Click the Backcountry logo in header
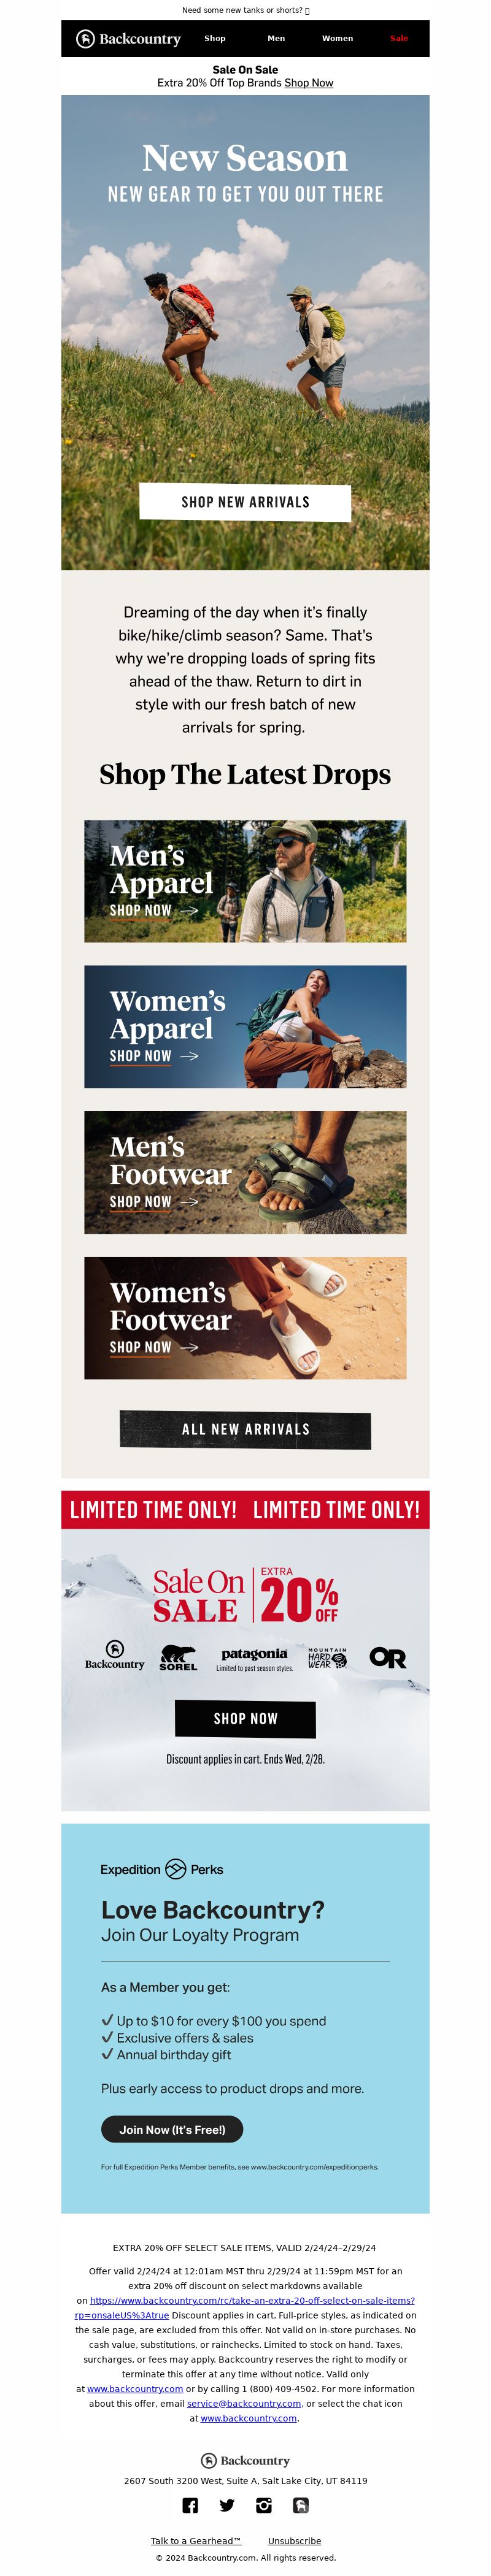This screenshot has width=491, height=2576. click(128, 39)
